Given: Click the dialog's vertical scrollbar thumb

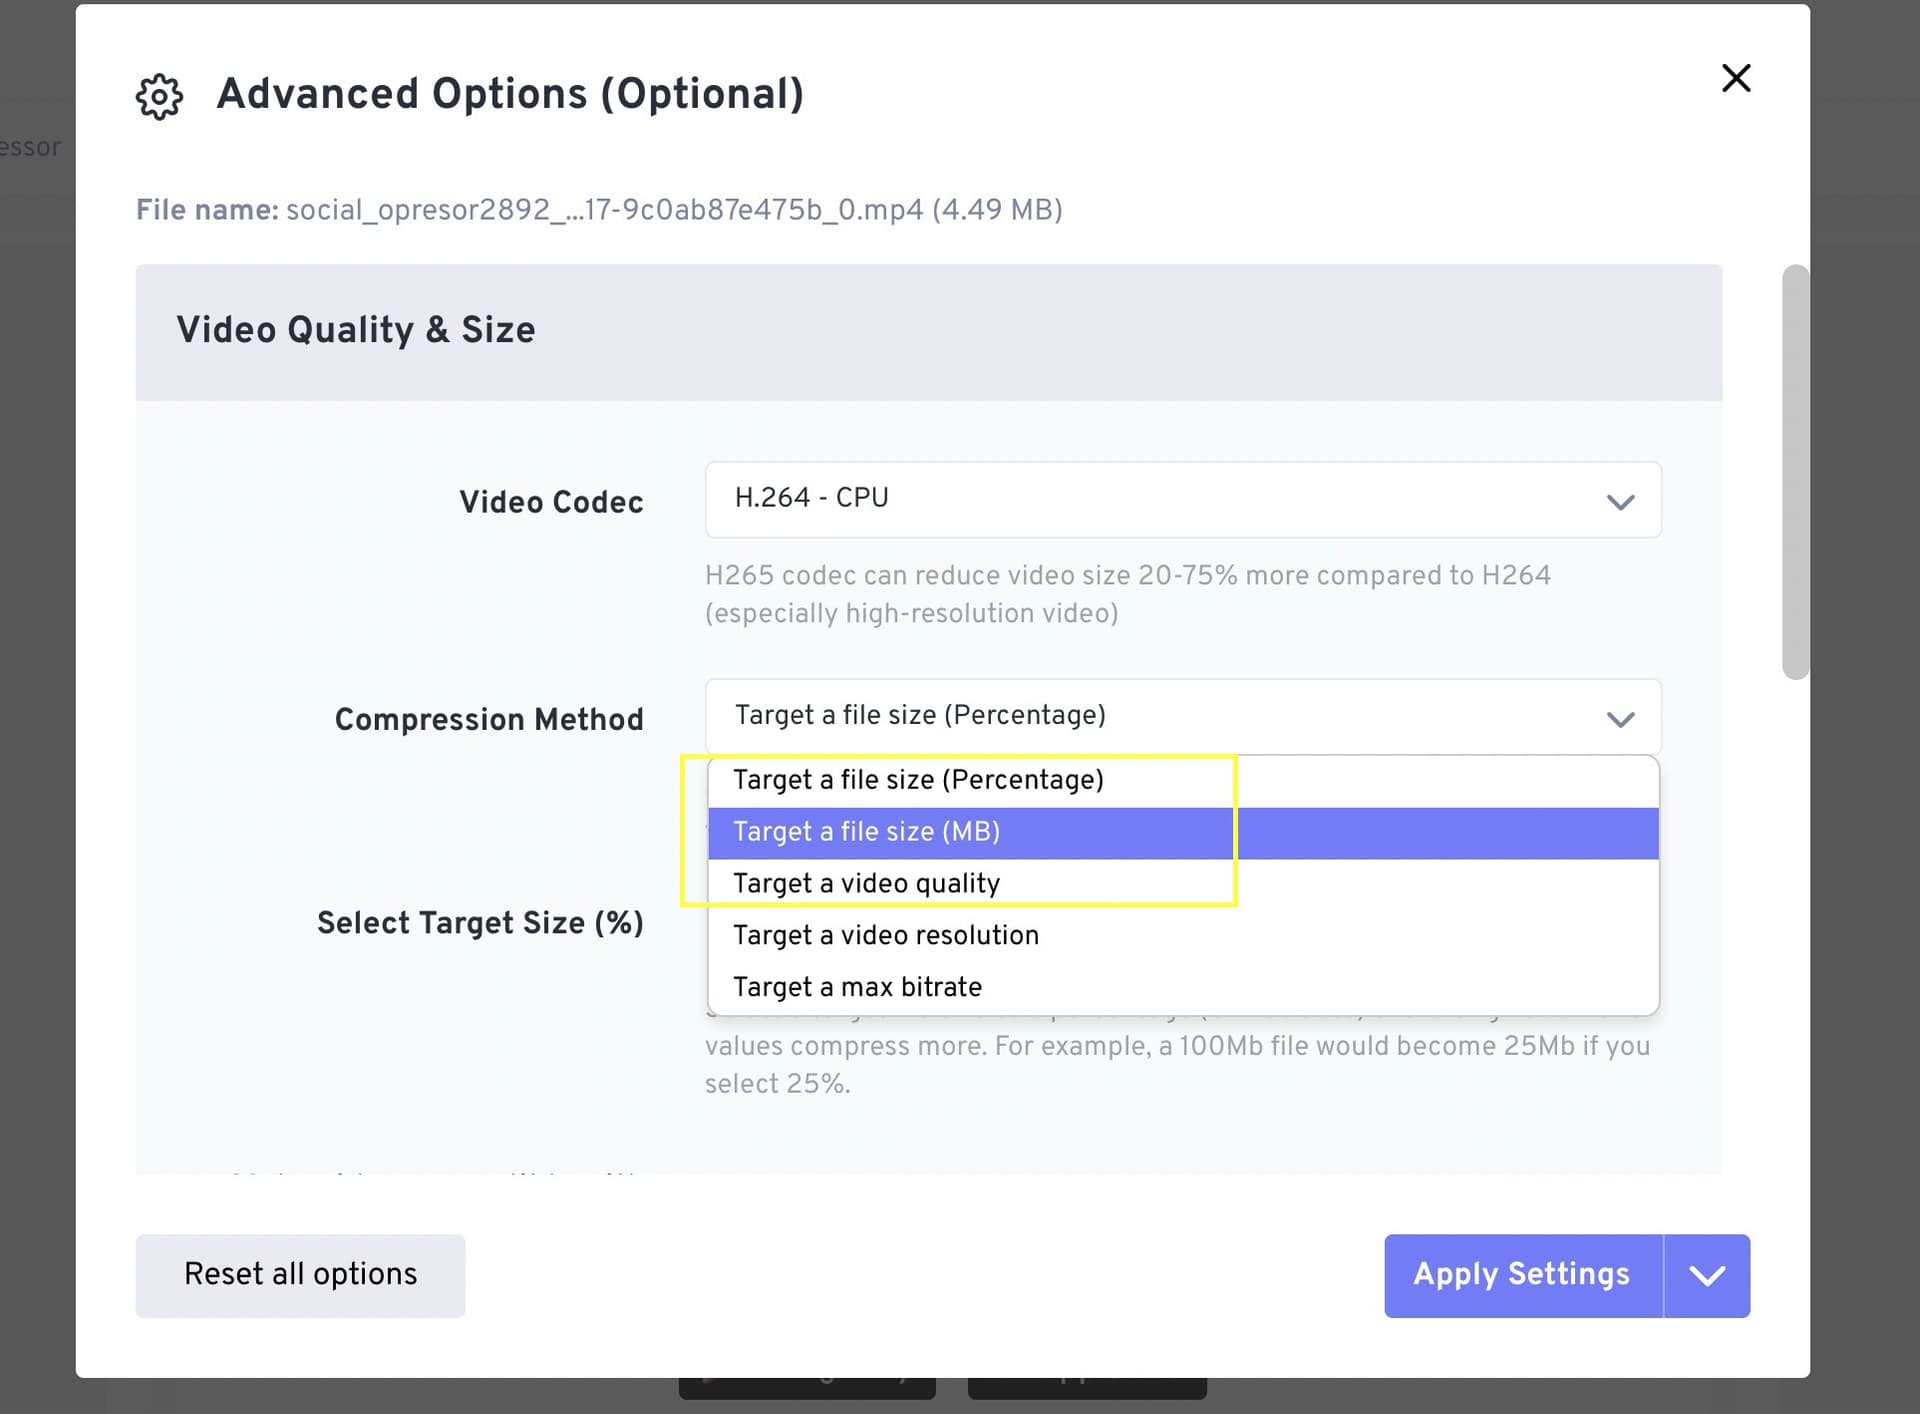Looking at the screenshot, I should 1795,472.
